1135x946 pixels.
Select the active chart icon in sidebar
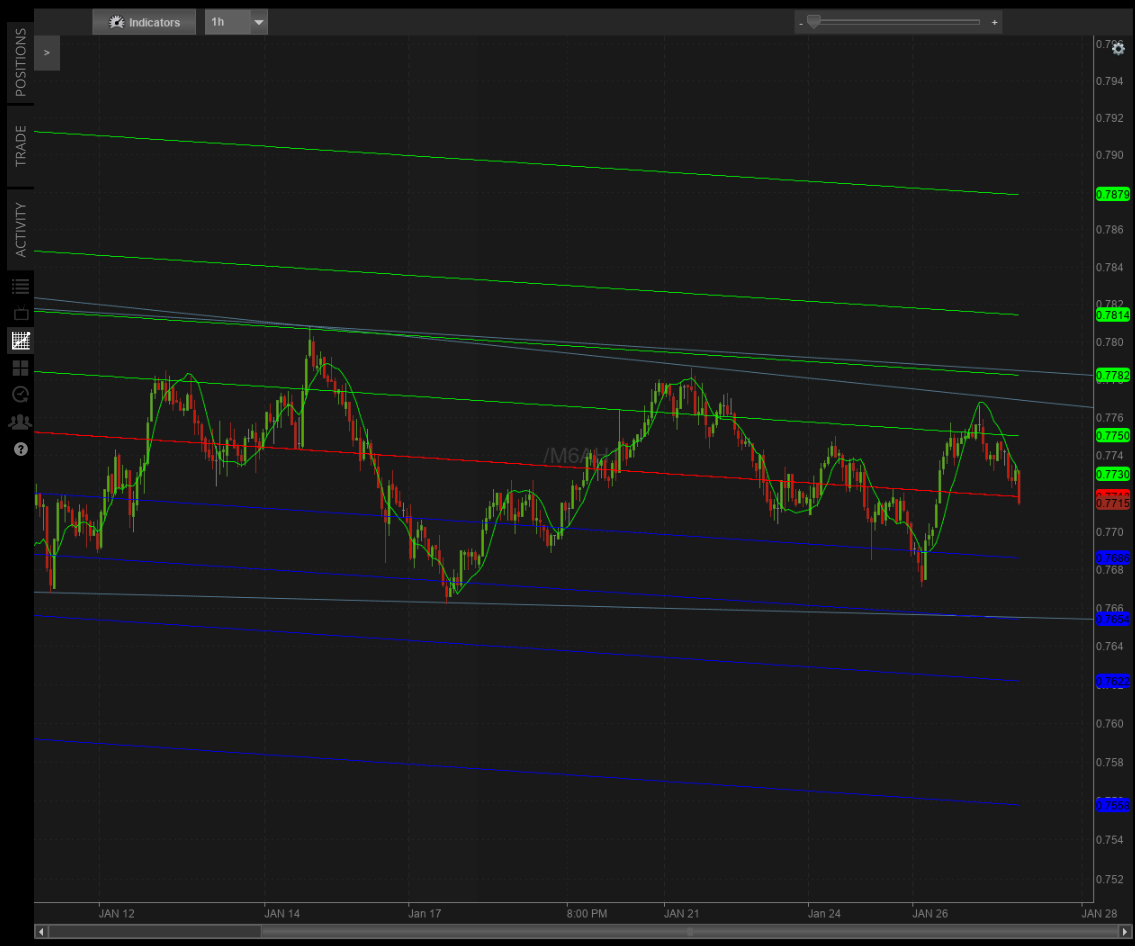[x=20, y=340]
